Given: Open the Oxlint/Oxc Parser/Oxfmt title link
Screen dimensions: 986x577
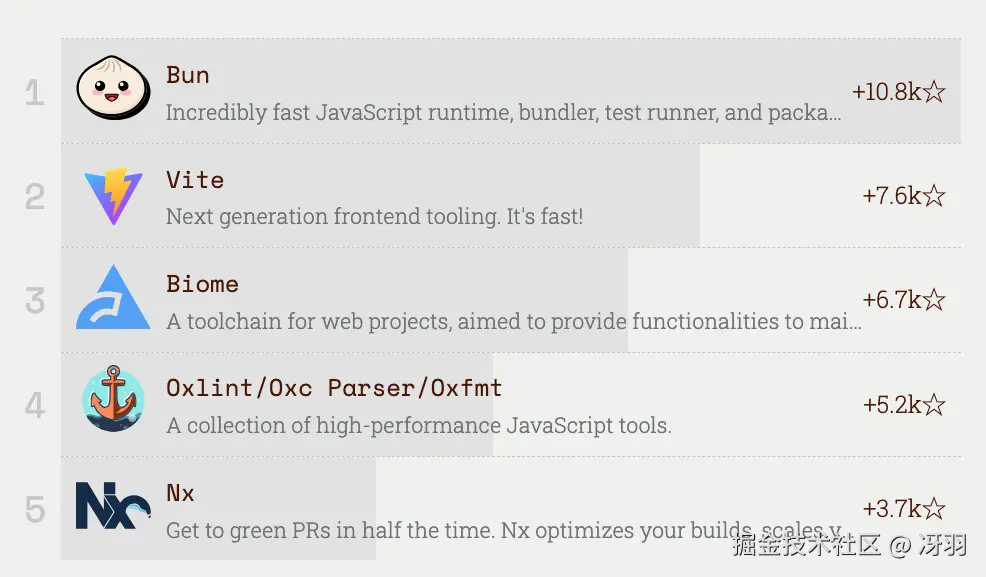Looking at the screenshot, I should [x=334, y=388].
